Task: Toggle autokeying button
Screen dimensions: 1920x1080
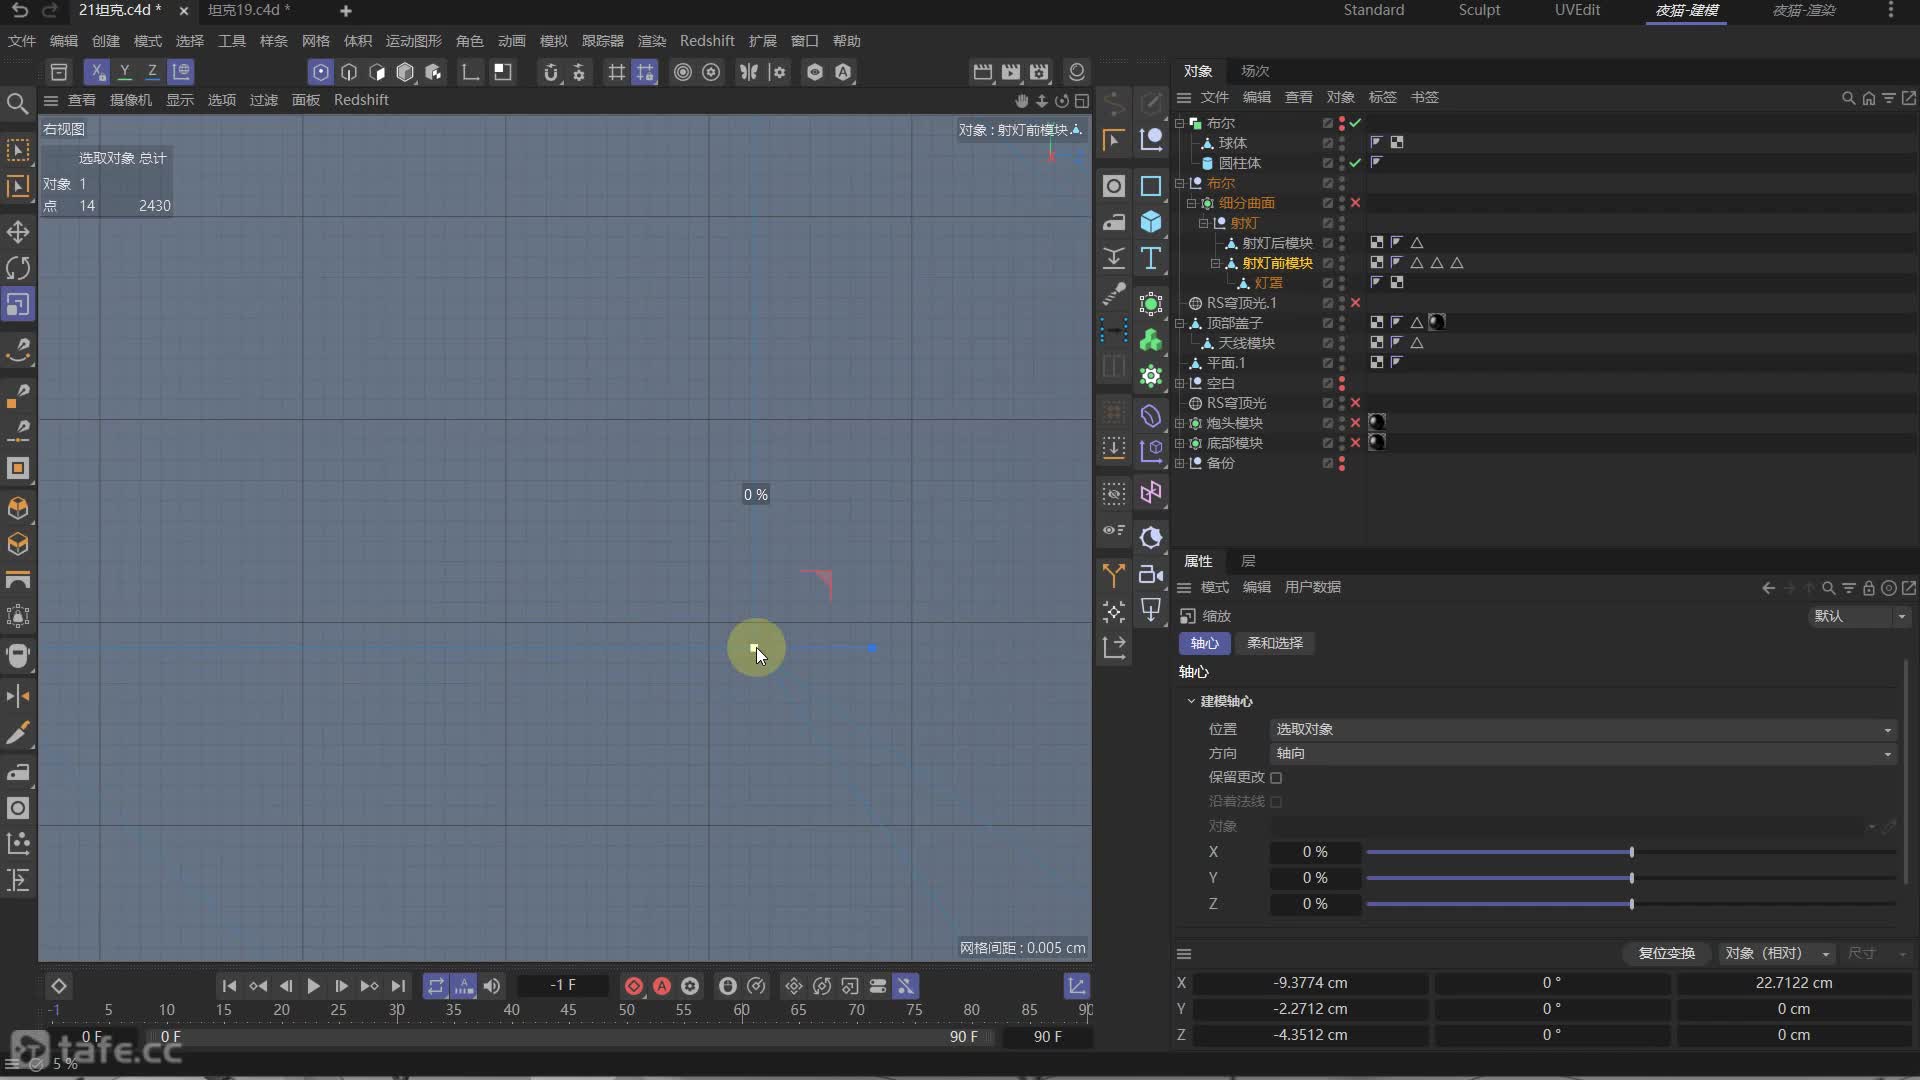Action: (662, 986)
